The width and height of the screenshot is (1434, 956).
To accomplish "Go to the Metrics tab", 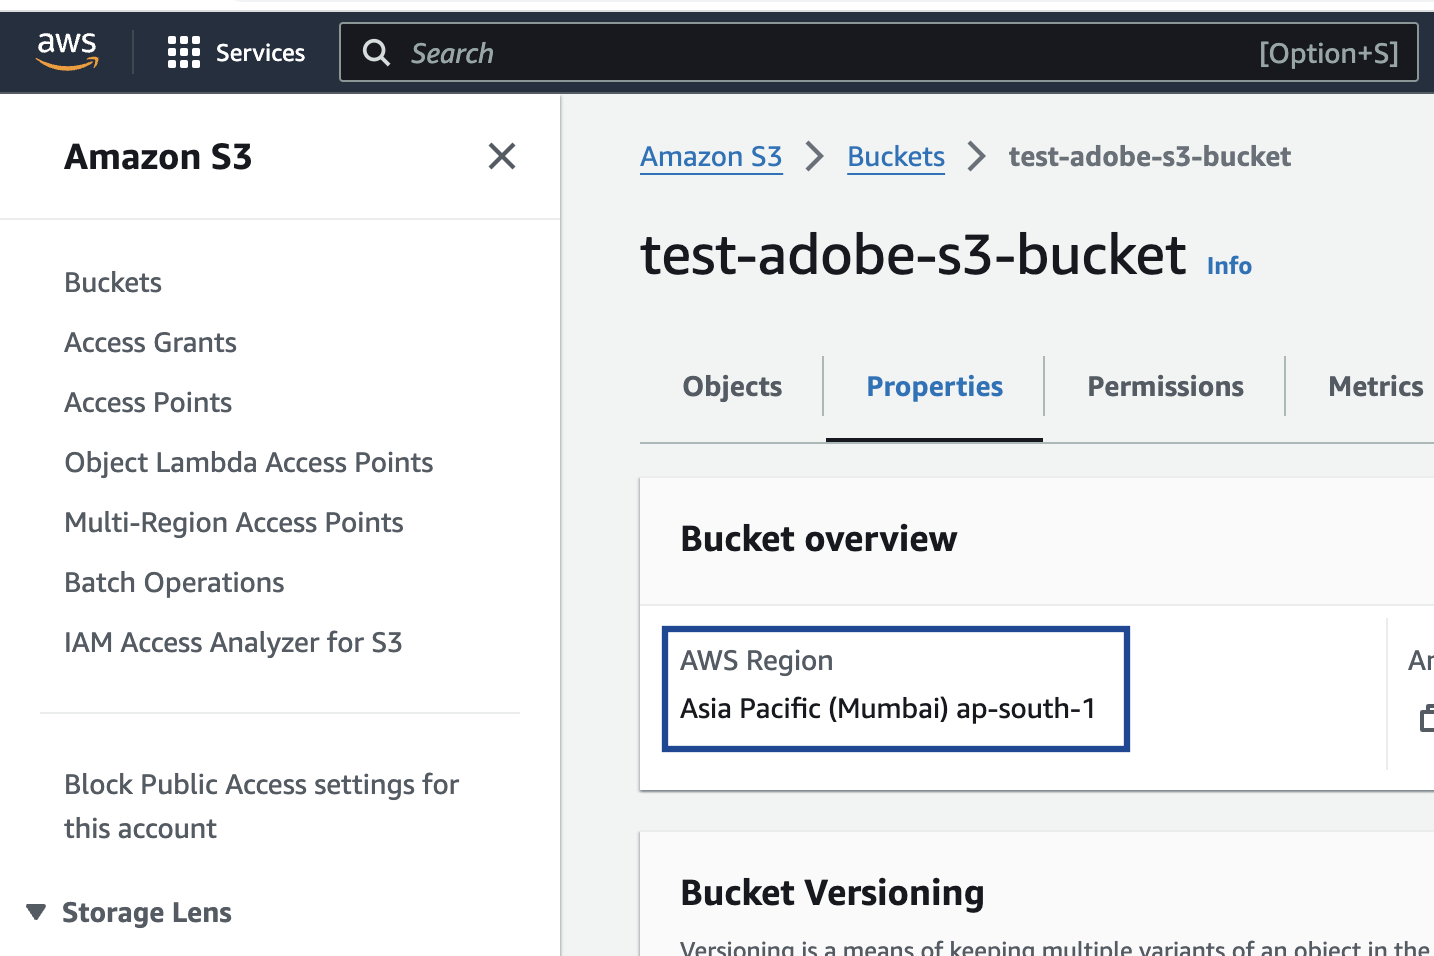I will pos(1375,387).
